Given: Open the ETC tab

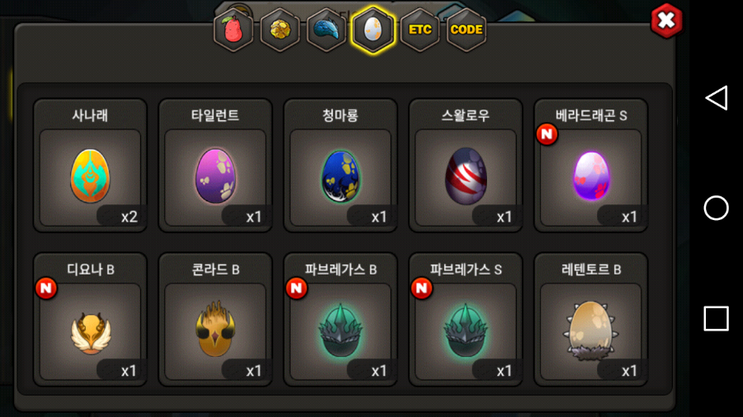Looking at the screenshot, I should point(420,30).
